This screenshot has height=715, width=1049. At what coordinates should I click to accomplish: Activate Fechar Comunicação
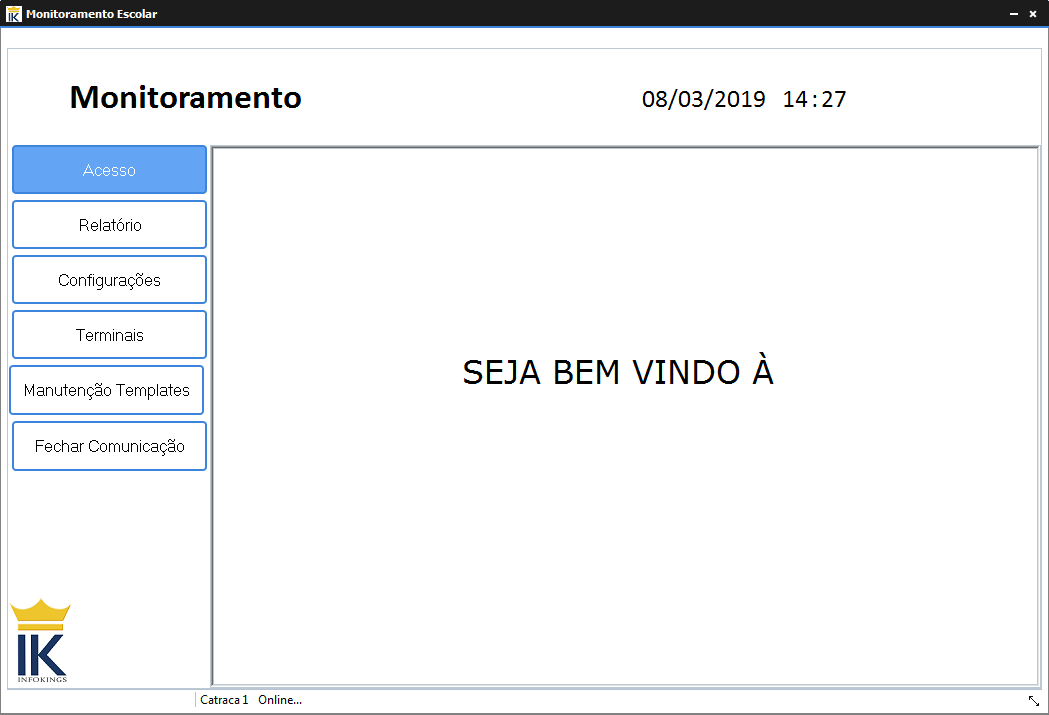coord(108,446)
